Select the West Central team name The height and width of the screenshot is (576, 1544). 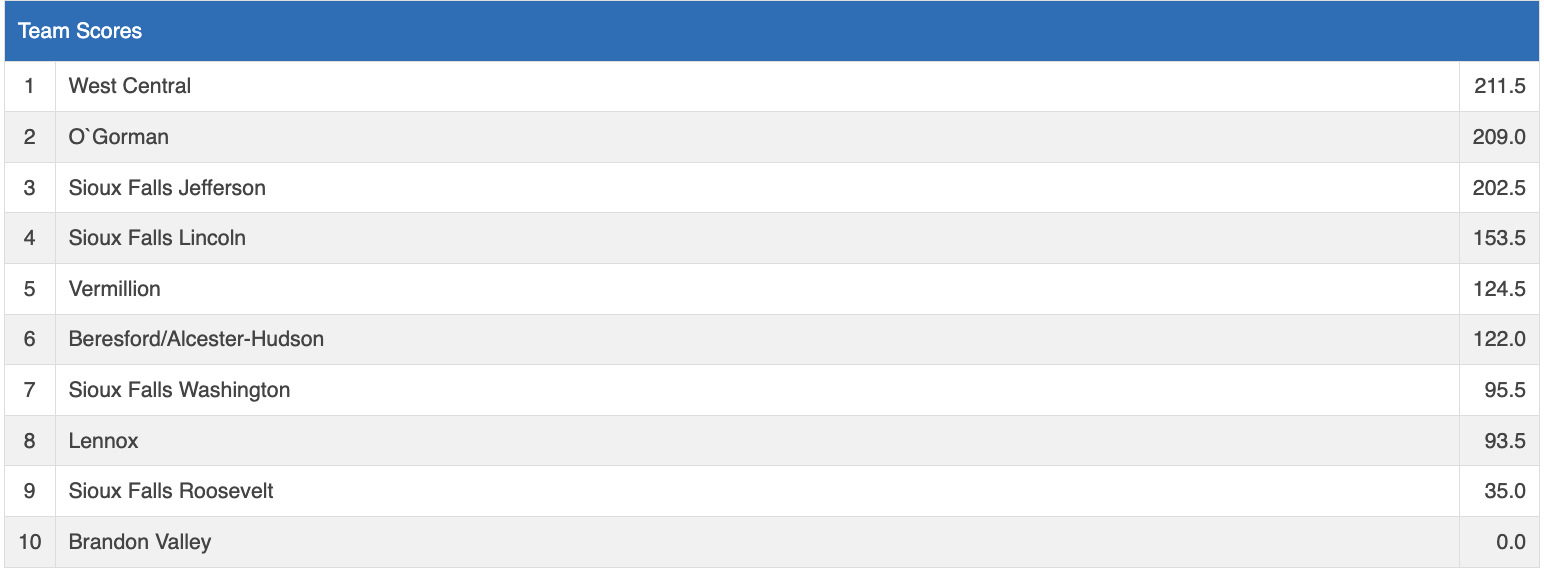tap(130, 86)
